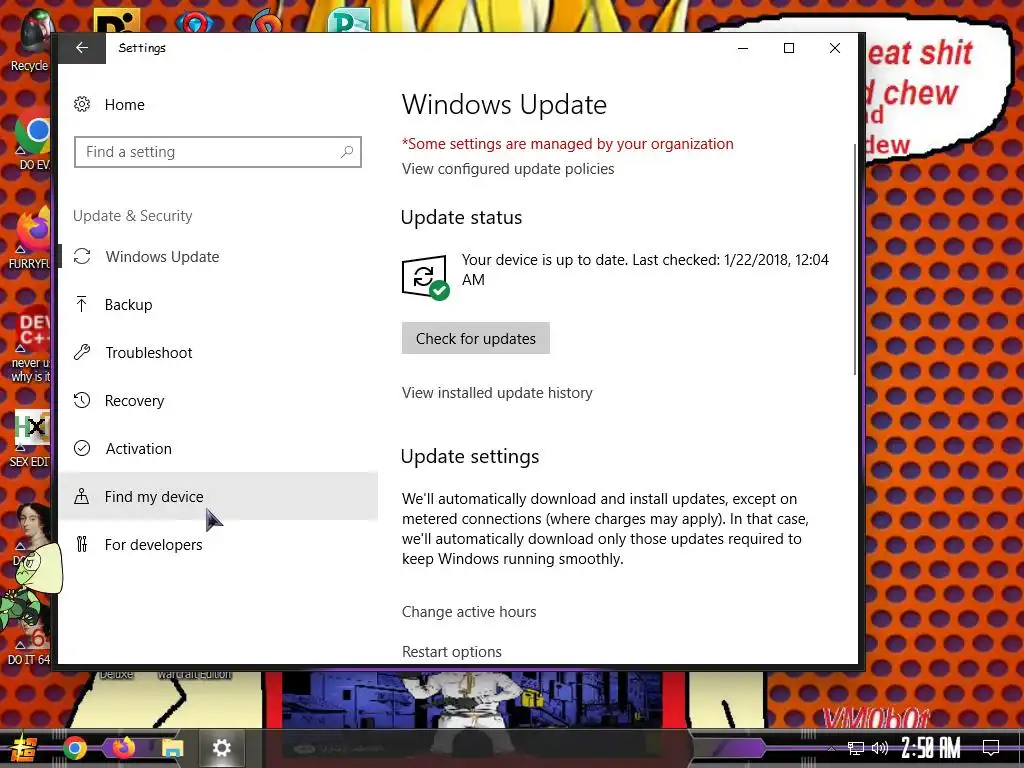This screenshot has height=768, width=1024.
Task: Open the network icon in system tray
Action: pos(856,748)
